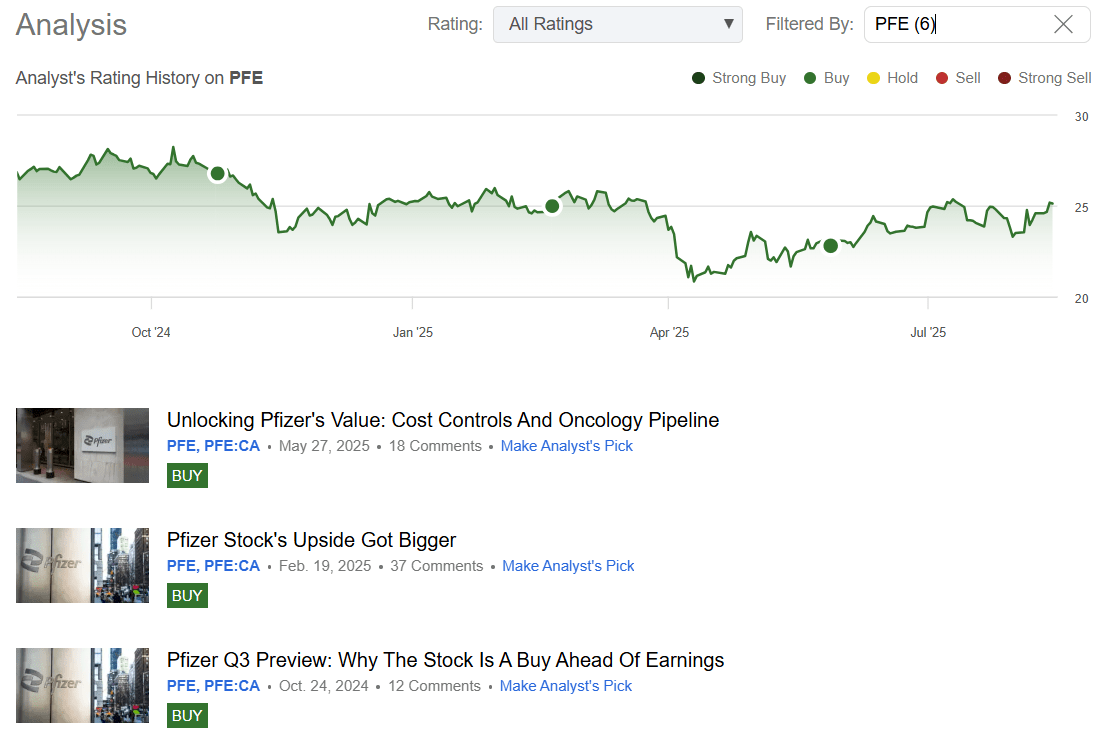
Task: Click the green Buy marker near Jun '25
Action: (830, 246)
